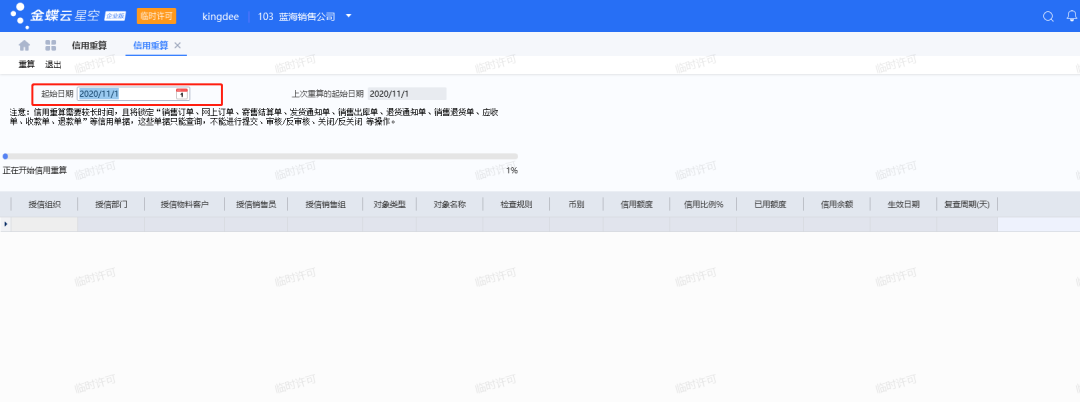This screenshot has height=402, width=1080.
Task: Click the 币别 column header
Action: [x=577, y=204]
